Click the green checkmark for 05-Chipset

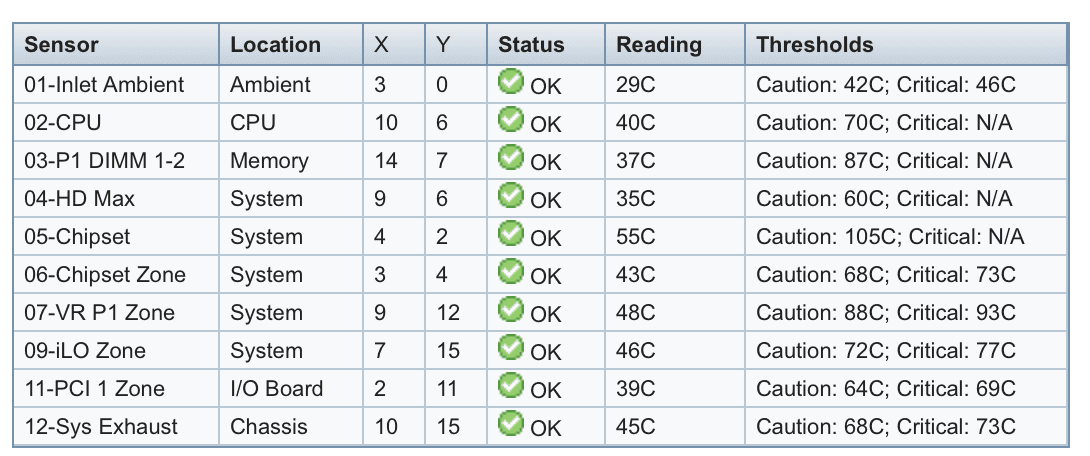click(510, 234)
